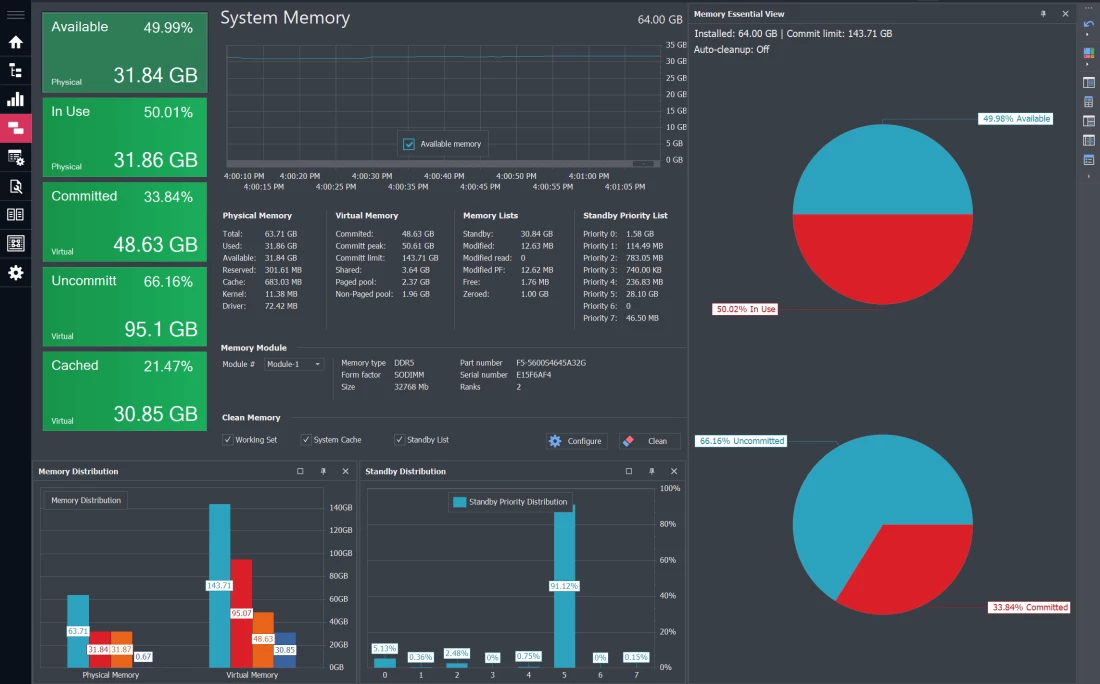Maximize the Standby Distribution panel
The height and width of the screenshot is (684, 1100).
click(x=628, y=471)
